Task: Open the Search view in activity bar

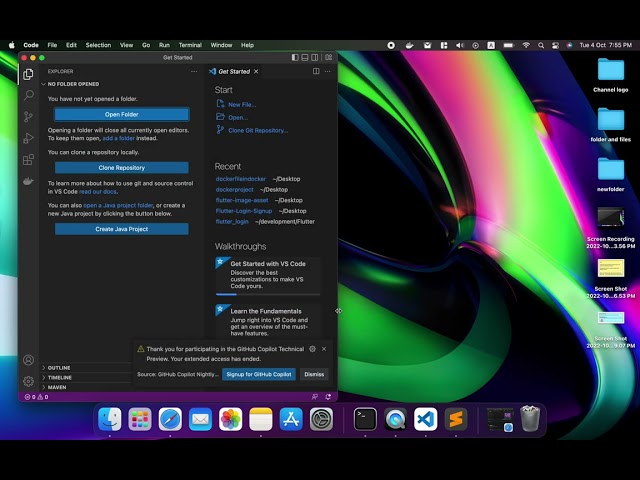Action: point(28,96)
